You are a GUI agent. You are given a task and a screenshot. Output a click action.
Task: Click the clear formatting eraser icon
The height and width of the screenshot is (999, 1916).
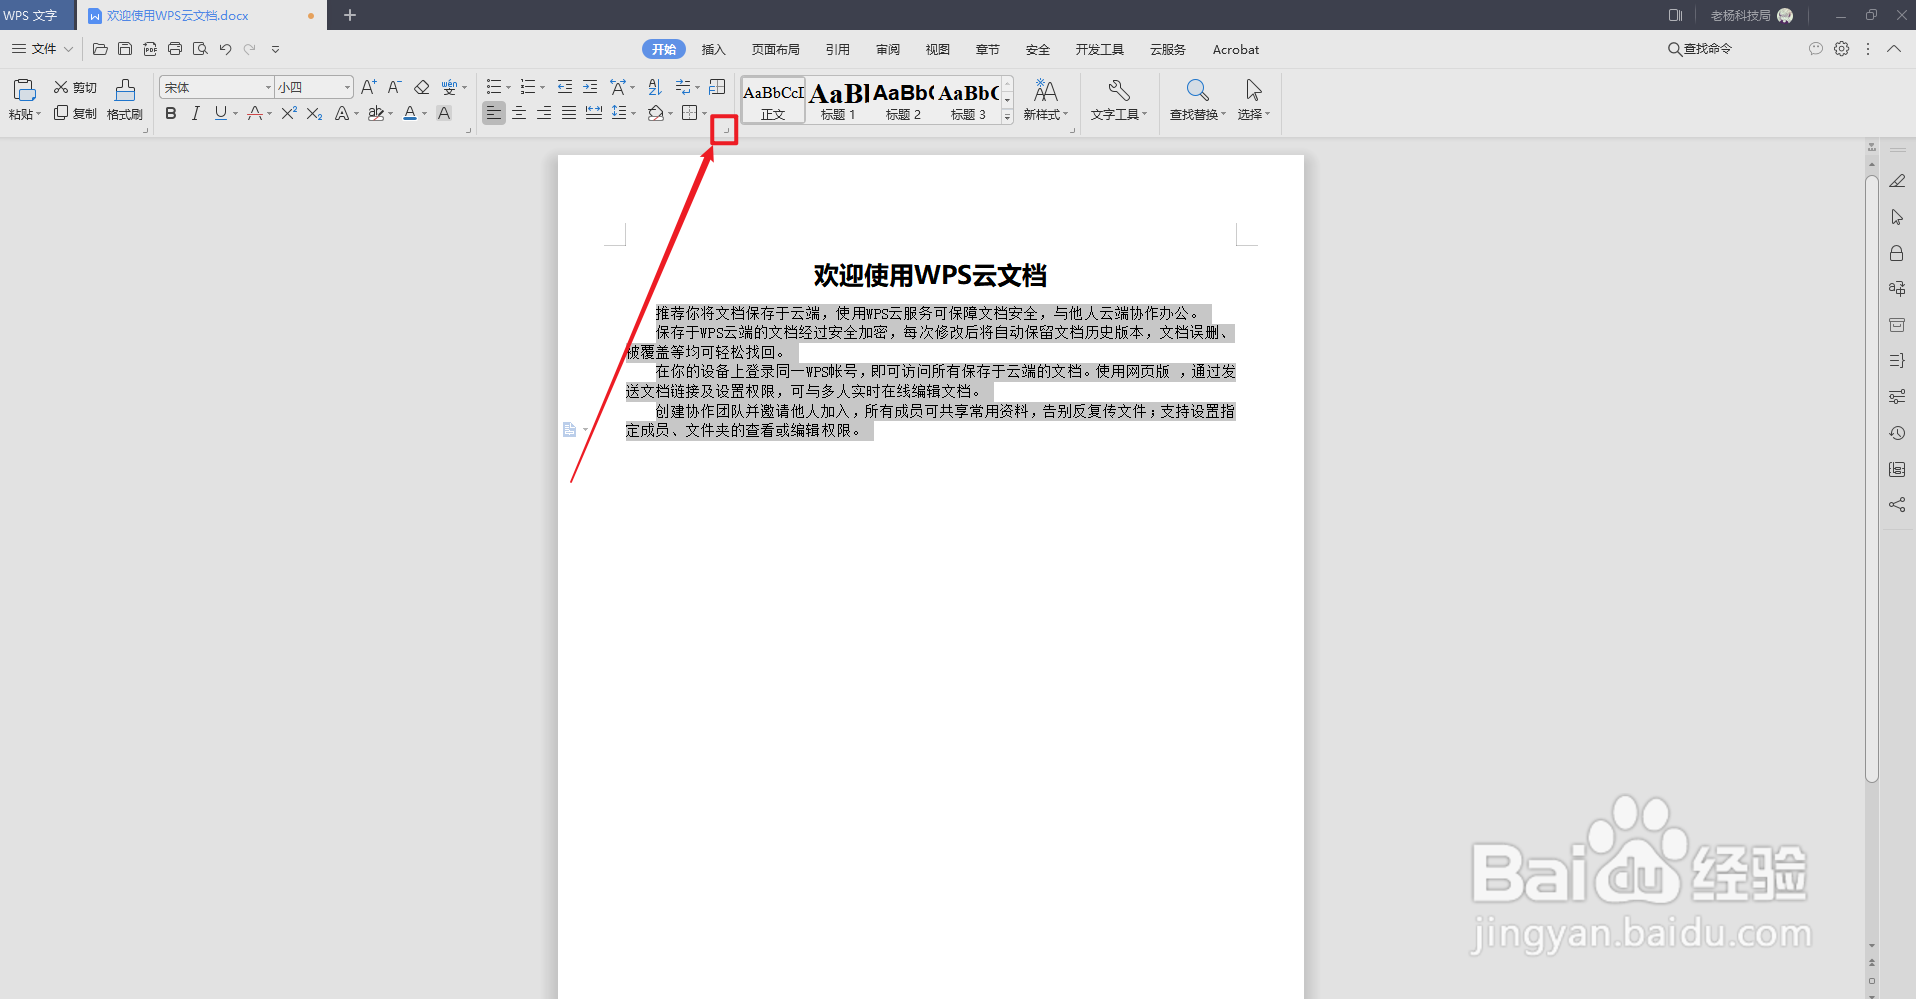coord(422,88)
